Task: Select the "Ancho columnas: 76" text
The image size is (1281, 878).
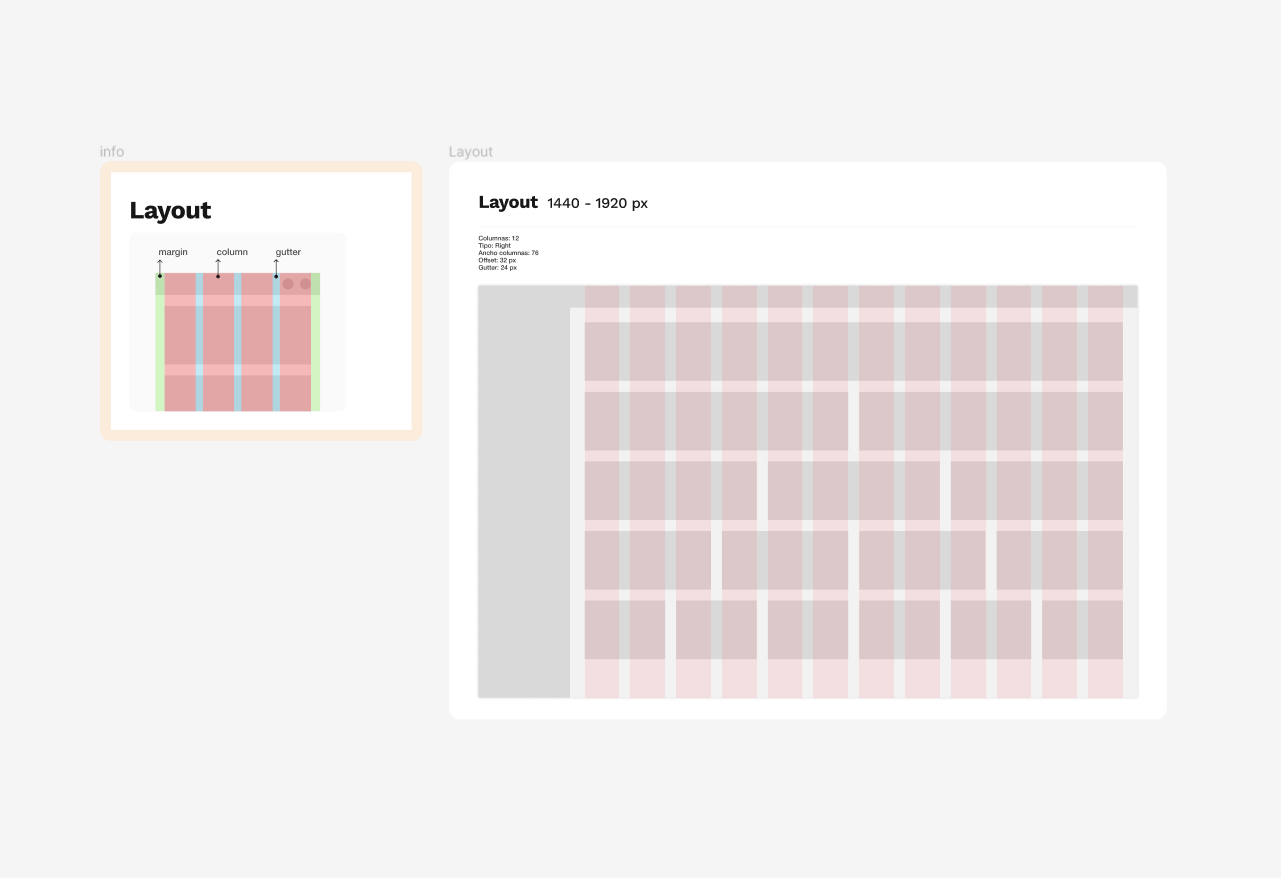Action: point(509,253)
